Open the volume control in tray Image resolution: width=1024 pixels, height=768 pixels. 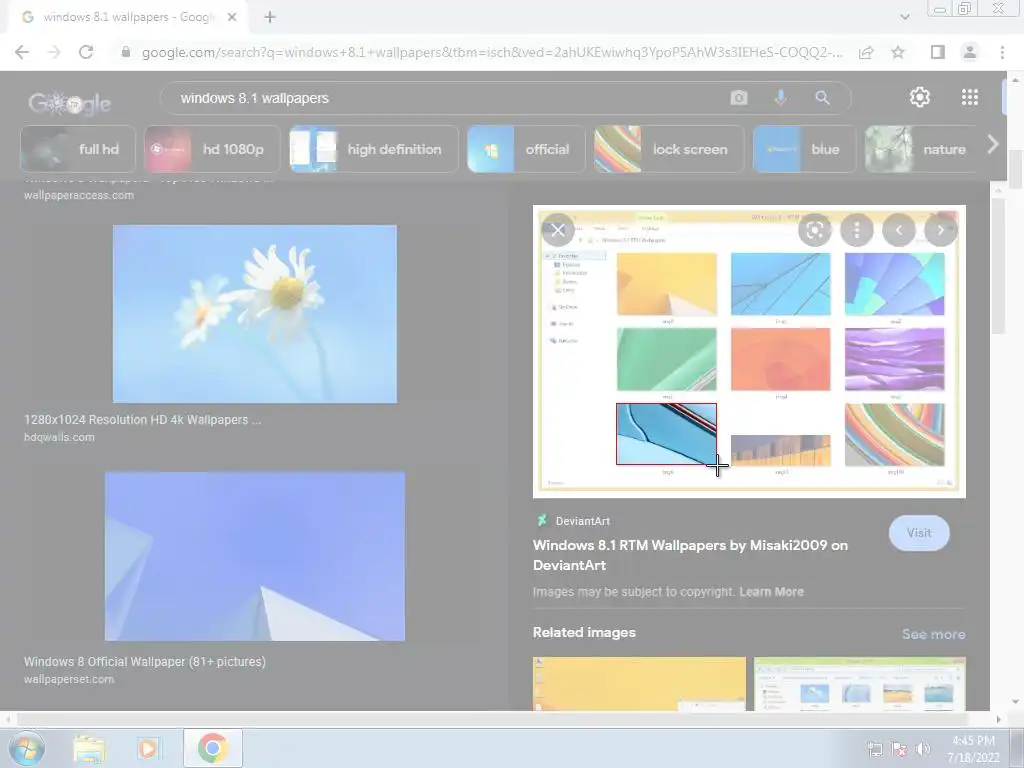point(923,749)
